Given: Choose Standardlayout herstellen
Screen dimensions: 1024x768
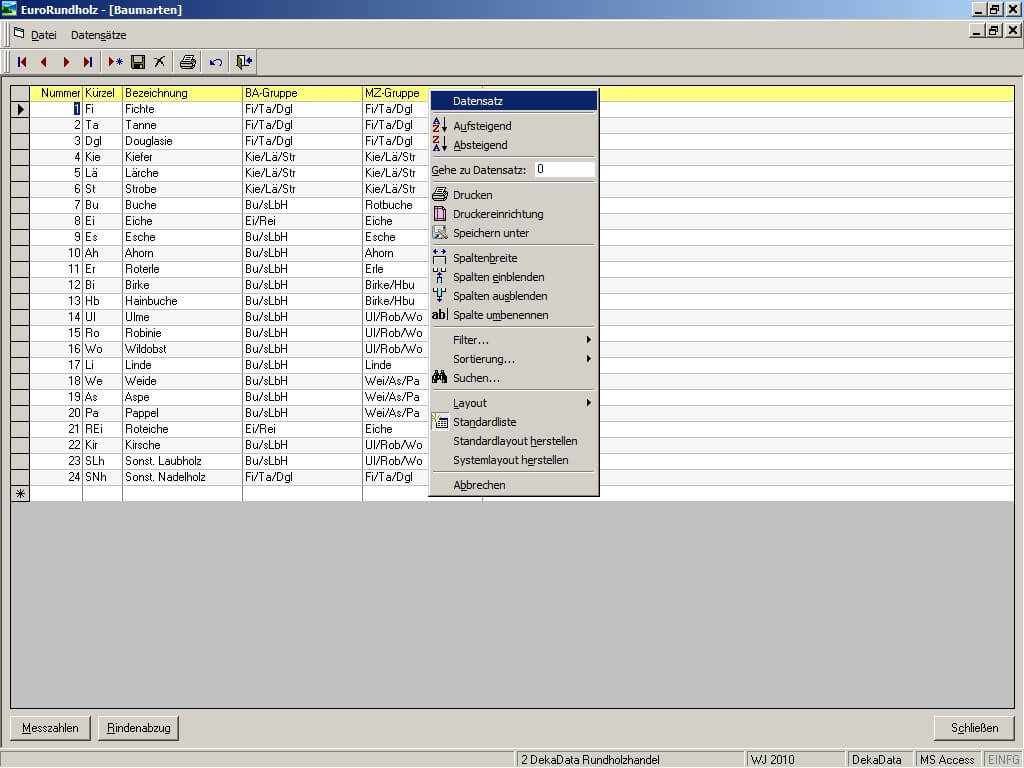Looking at the screenshot, I should pos(513,441).
